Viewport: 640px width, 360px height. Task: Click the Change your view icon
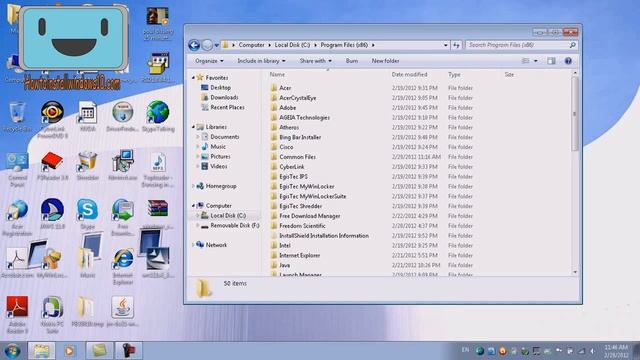(526, 61)
